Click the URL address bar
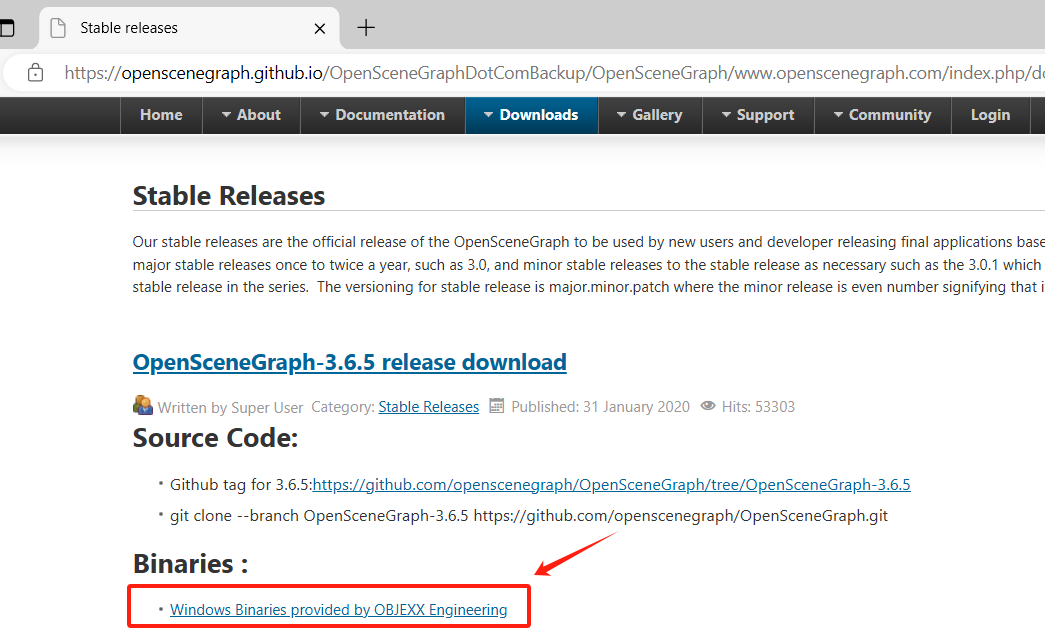Viewport: 1045px width, 632px height. (x=553, y=73)
